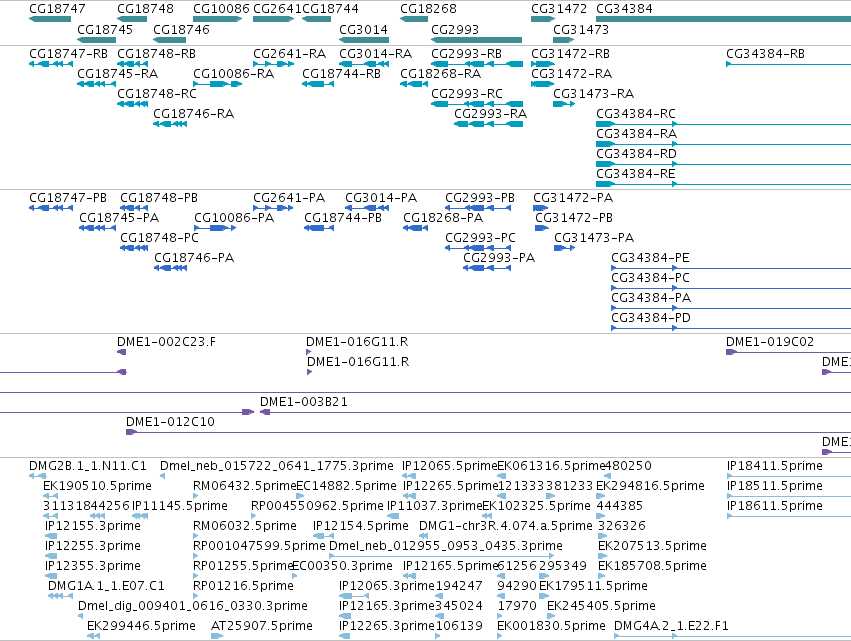Select transcript label CG2993-RC
This screenshot has height=641, width=851.
467,94
